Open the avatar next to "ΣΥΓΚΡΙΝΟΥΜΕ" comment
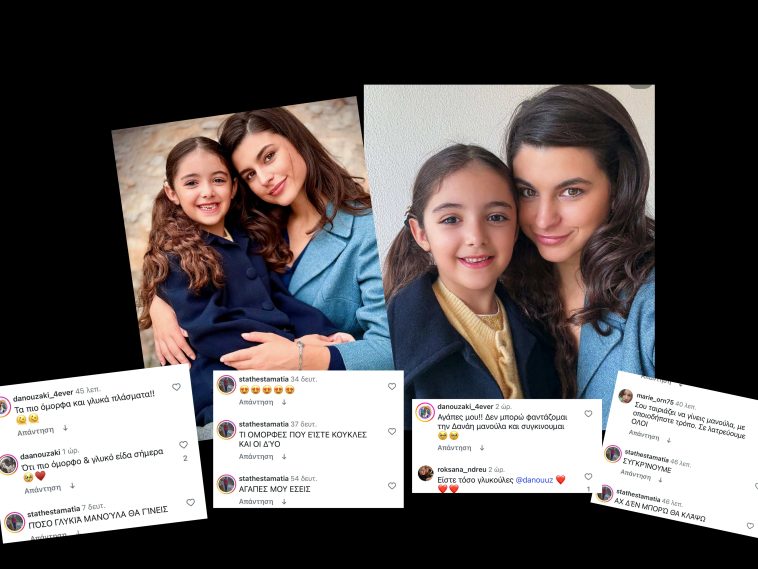This screenshot has height=569, width=758. coord(613,454)
